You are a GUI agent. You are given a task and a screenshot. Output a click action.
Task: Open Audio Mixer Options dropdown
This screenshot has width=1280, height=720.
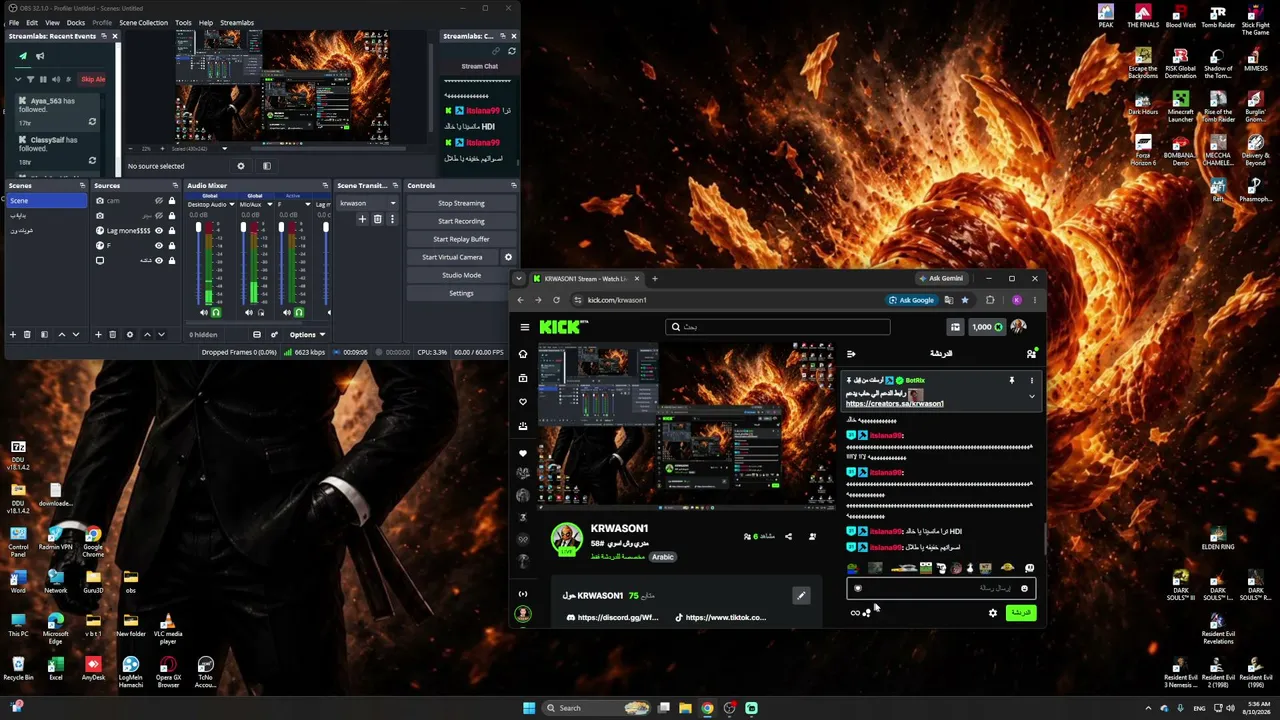pyautogui.click(x=307, y=334)
